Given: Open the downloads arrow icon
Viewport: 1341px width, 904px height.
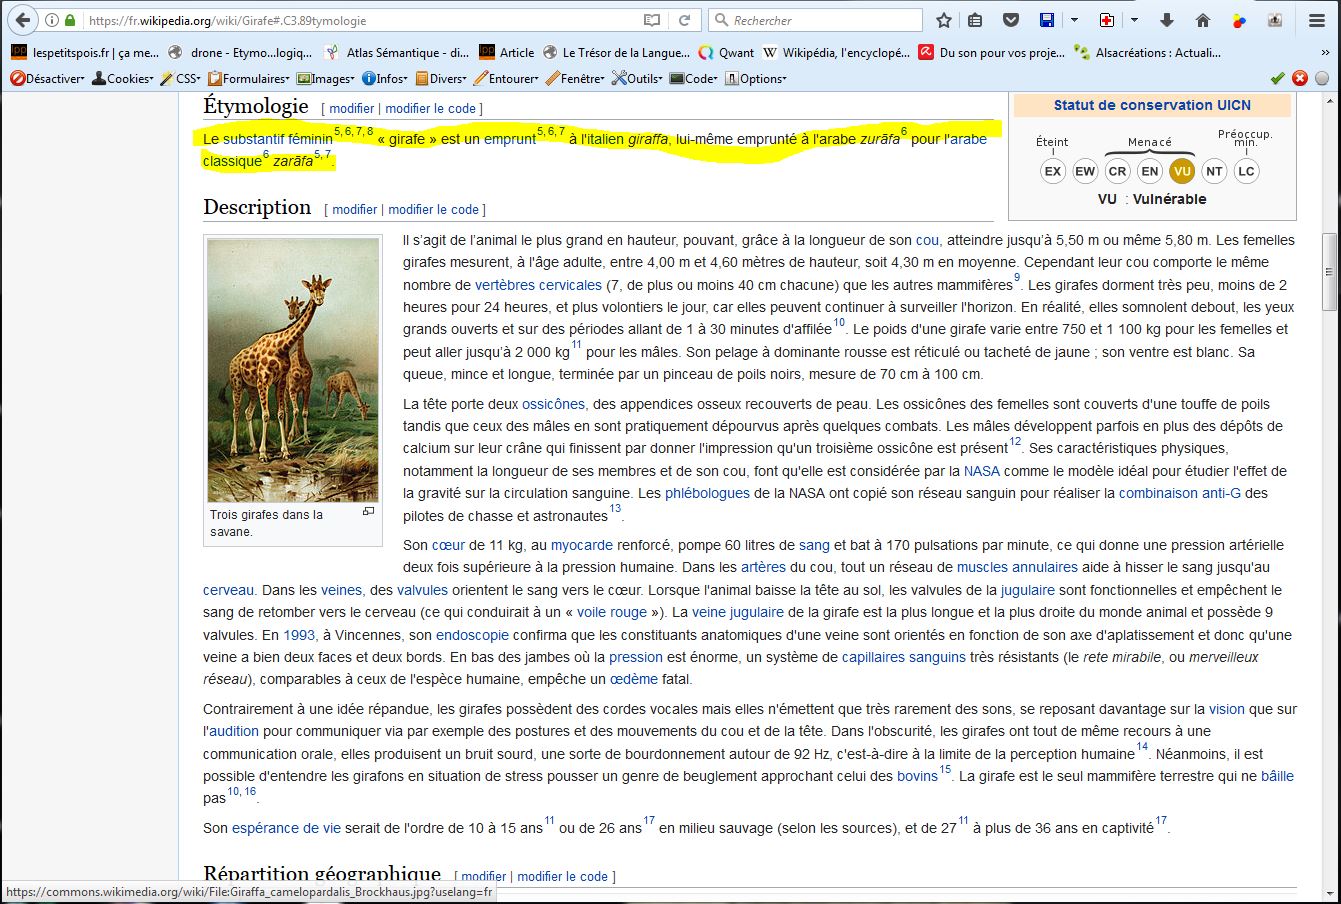Looking at the screenshot, I should click(1167, 20).
